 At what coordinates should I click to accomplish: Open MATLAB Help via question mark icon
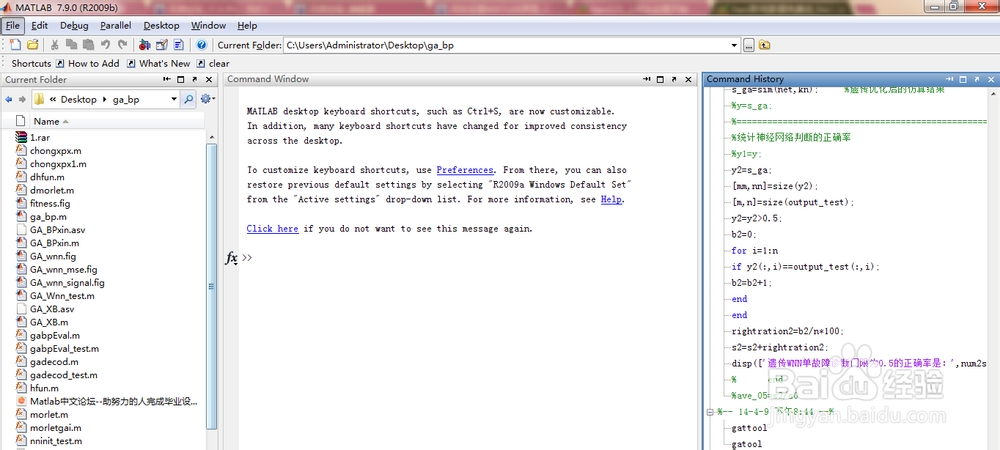pos(202,45)
